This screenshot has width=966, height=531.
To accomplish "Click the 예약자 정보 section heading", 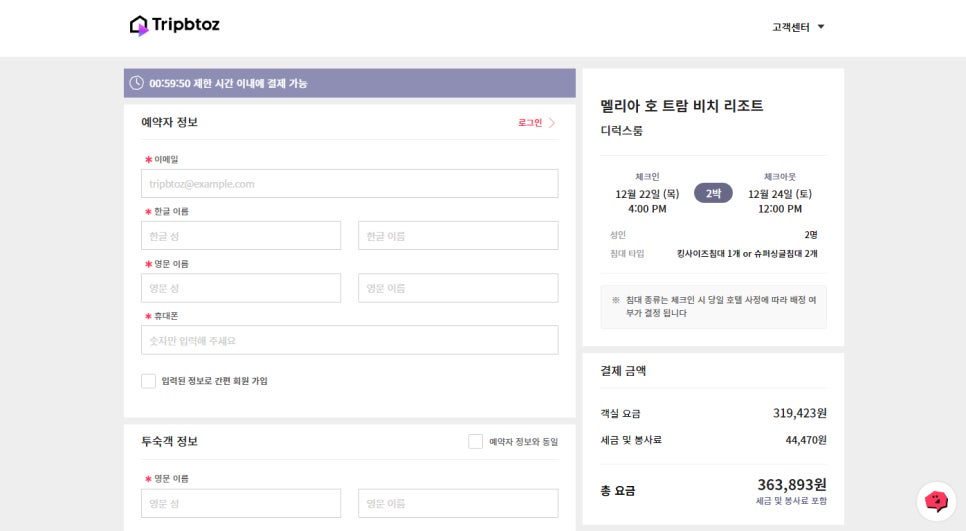I will [x=169, y=122].
